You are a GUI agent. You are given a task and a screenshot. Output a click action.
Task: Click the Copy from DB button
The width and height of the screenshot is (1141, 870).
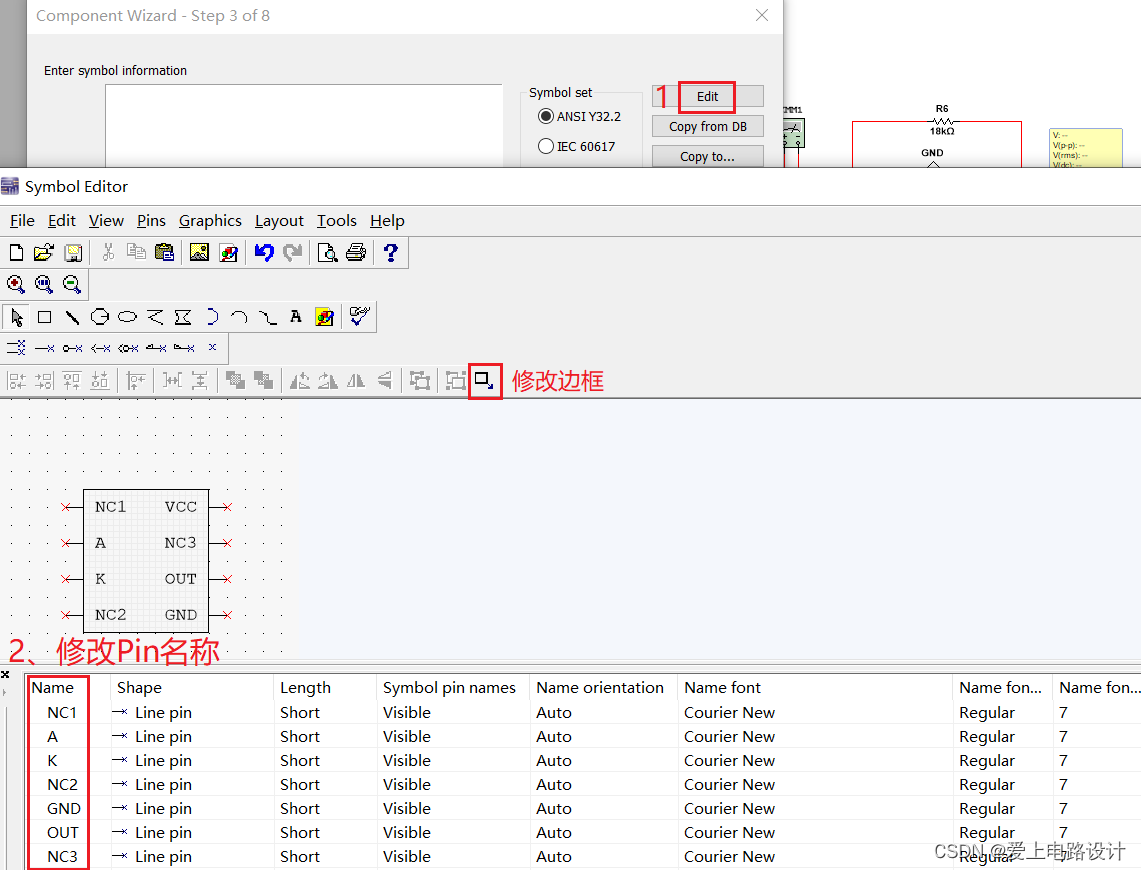(708, 127)
